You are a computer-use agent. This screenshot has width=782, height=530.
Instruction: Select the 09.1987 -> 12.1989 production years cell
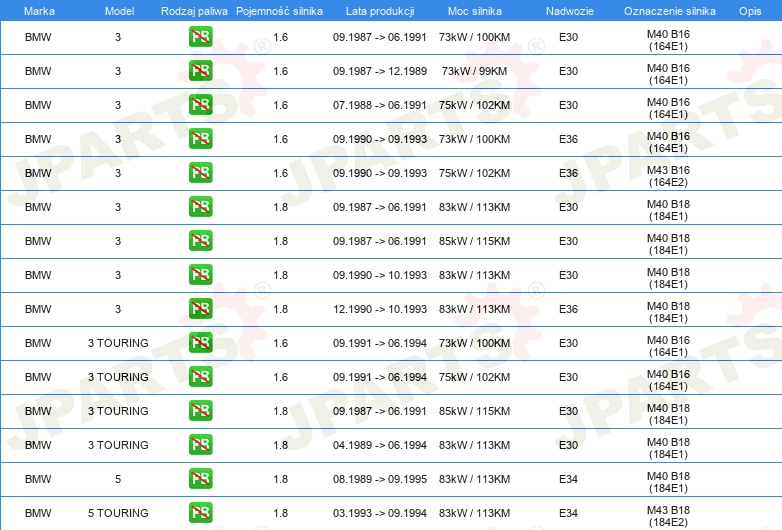click(380, 71)
